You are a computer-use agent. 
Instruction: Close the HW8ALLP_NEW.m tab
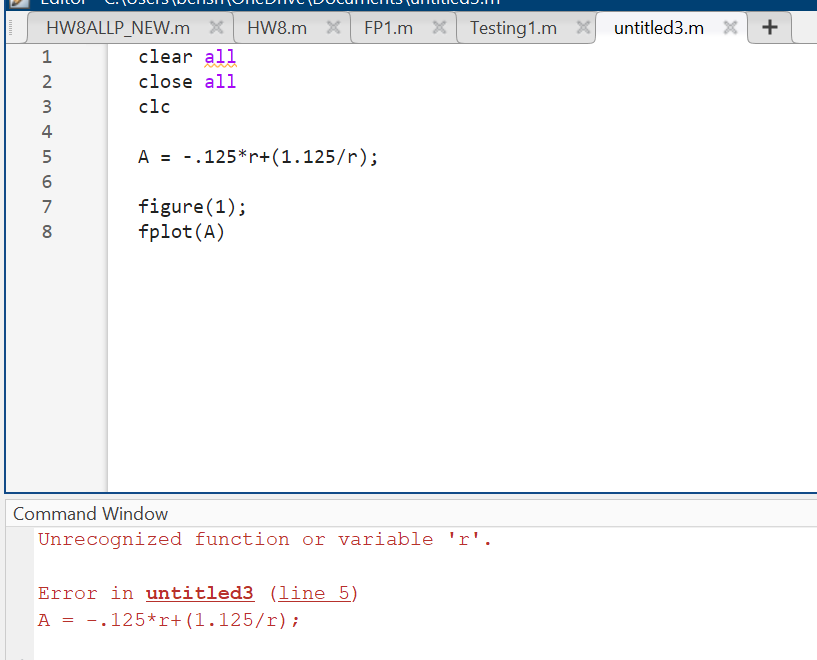click(216, 28)
